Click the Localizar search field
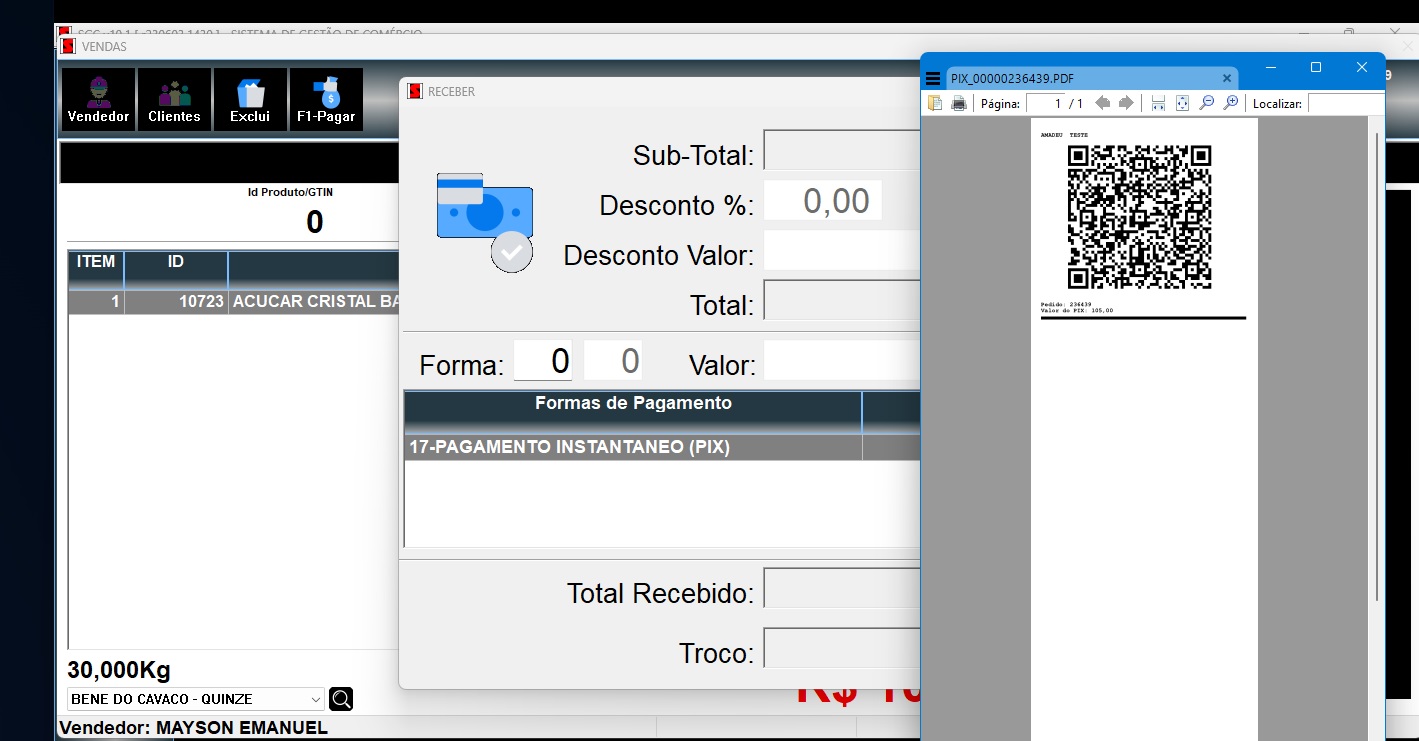This screenshot has width=1419, height=741. 1345,103
